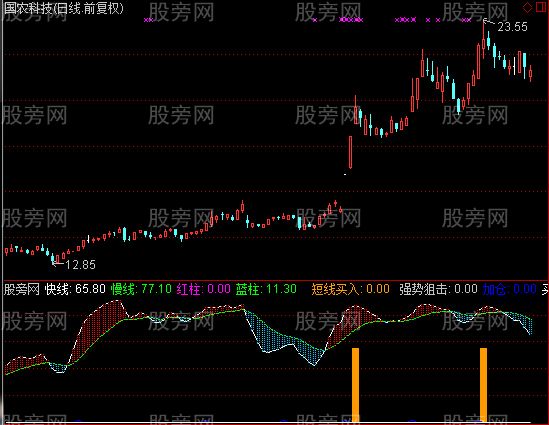Viewport: 549px width, 425px height.
Task: Select the low price label 12.85
Action: [80, 265]
